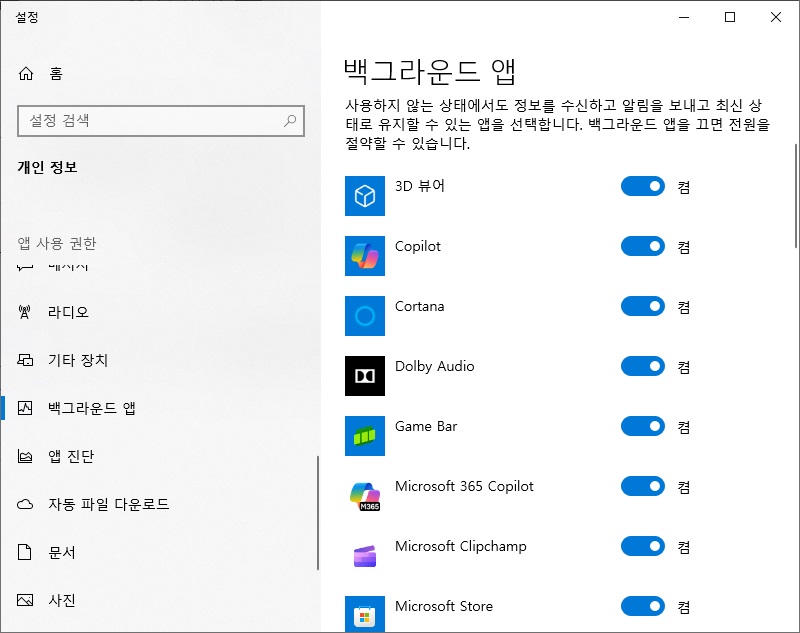Click the 앱 진단 chart icon
Screen dimensions: 800x633
[25, 456]
